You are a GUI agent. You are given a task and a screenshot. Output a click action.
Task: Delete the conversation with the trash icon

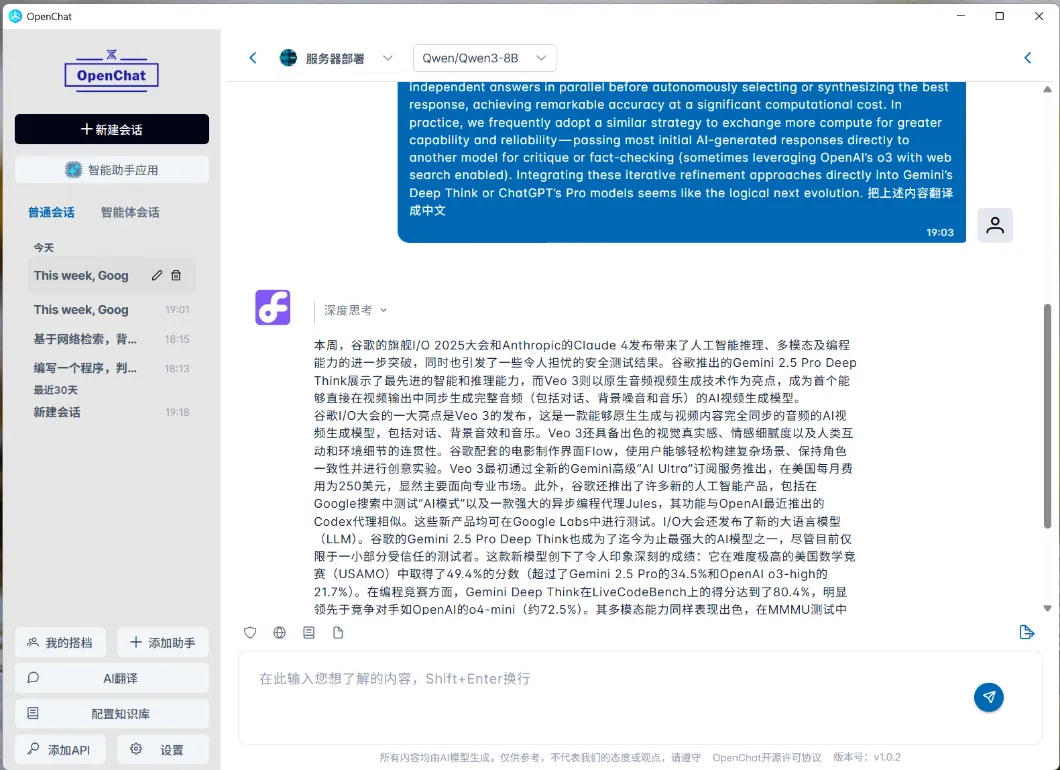click(176, 275)
